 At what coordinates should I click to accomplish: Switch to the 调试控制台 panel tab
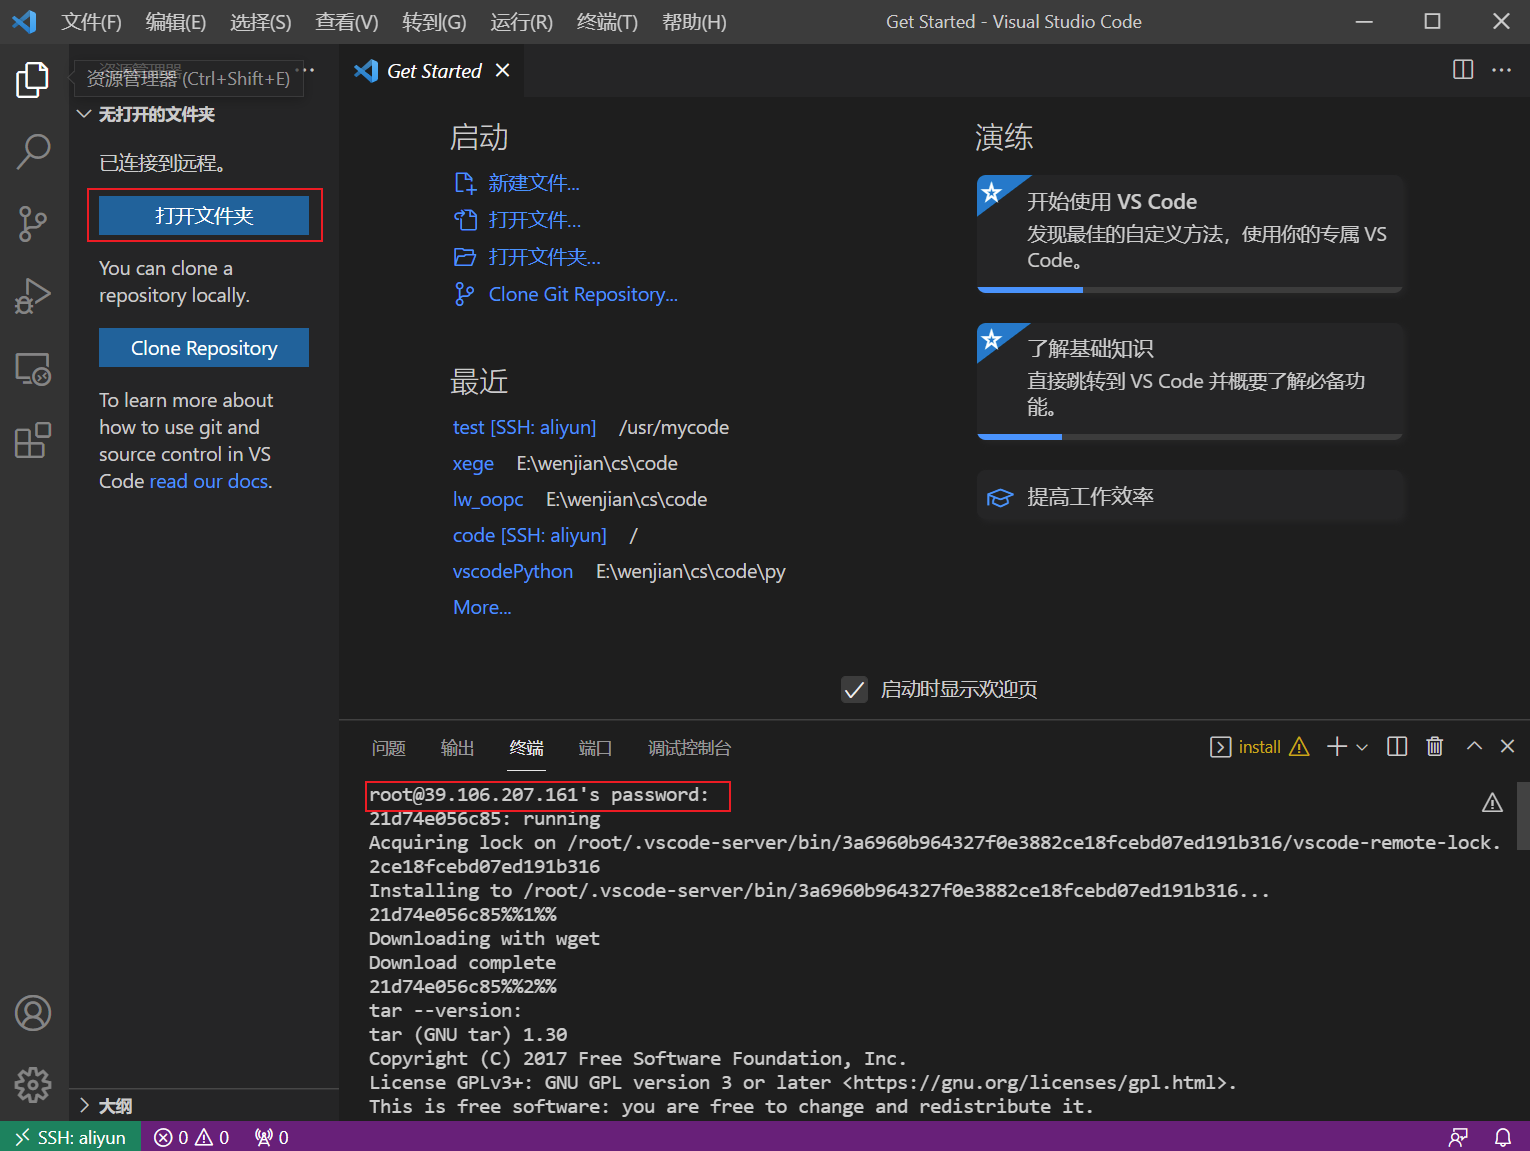(x=689, y=748)
